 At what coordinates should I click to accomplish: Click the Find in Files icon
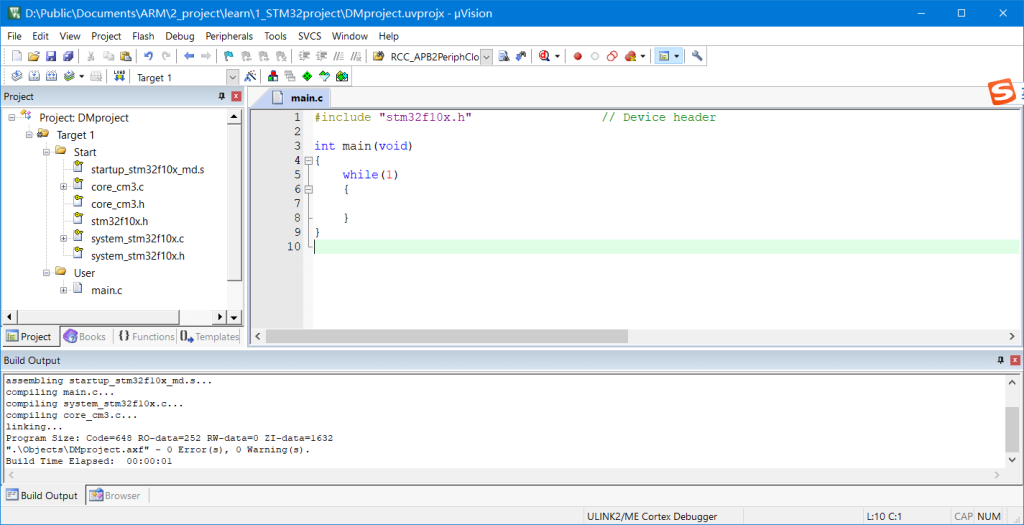point(377,56)
